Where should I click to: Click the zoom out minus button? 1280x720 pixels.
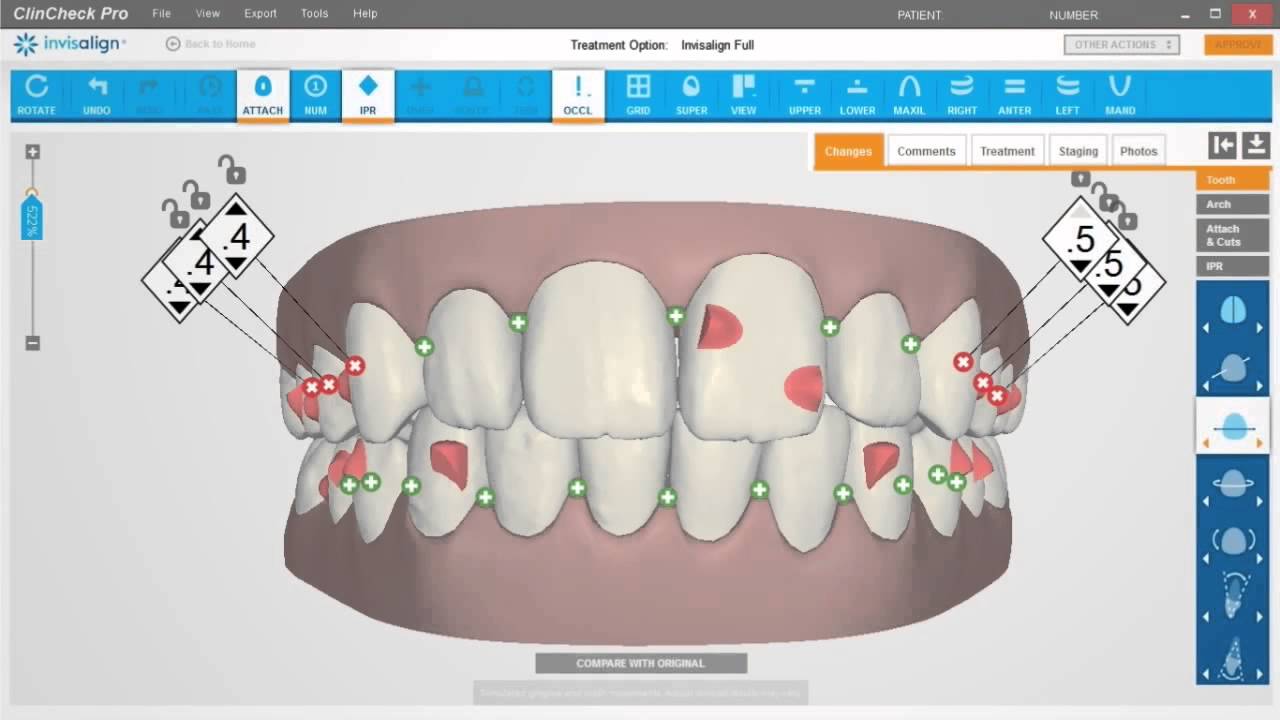tap(33, 343)
